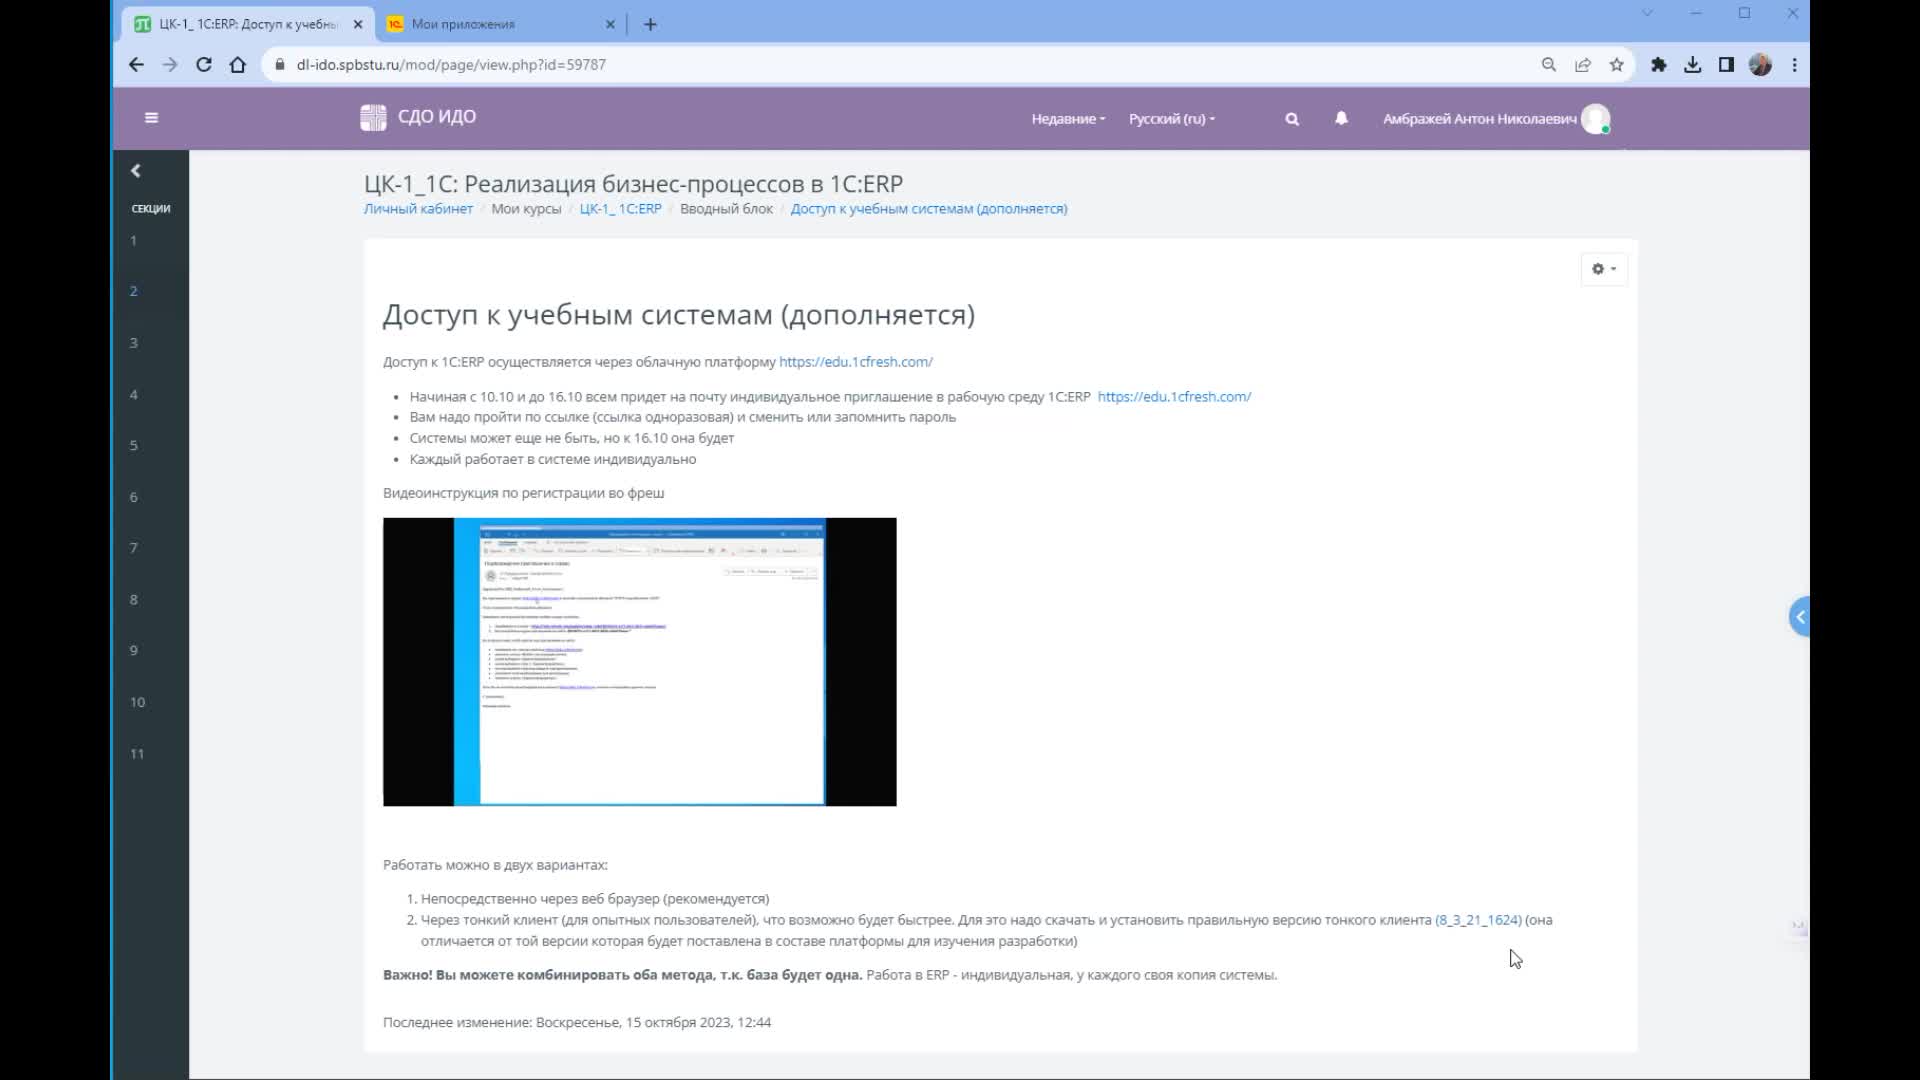The width and height of the screenshot is (1920, 1080).
Task: Open edu.1cfresh.com link in first paragraph
Action: click(856, 362)
